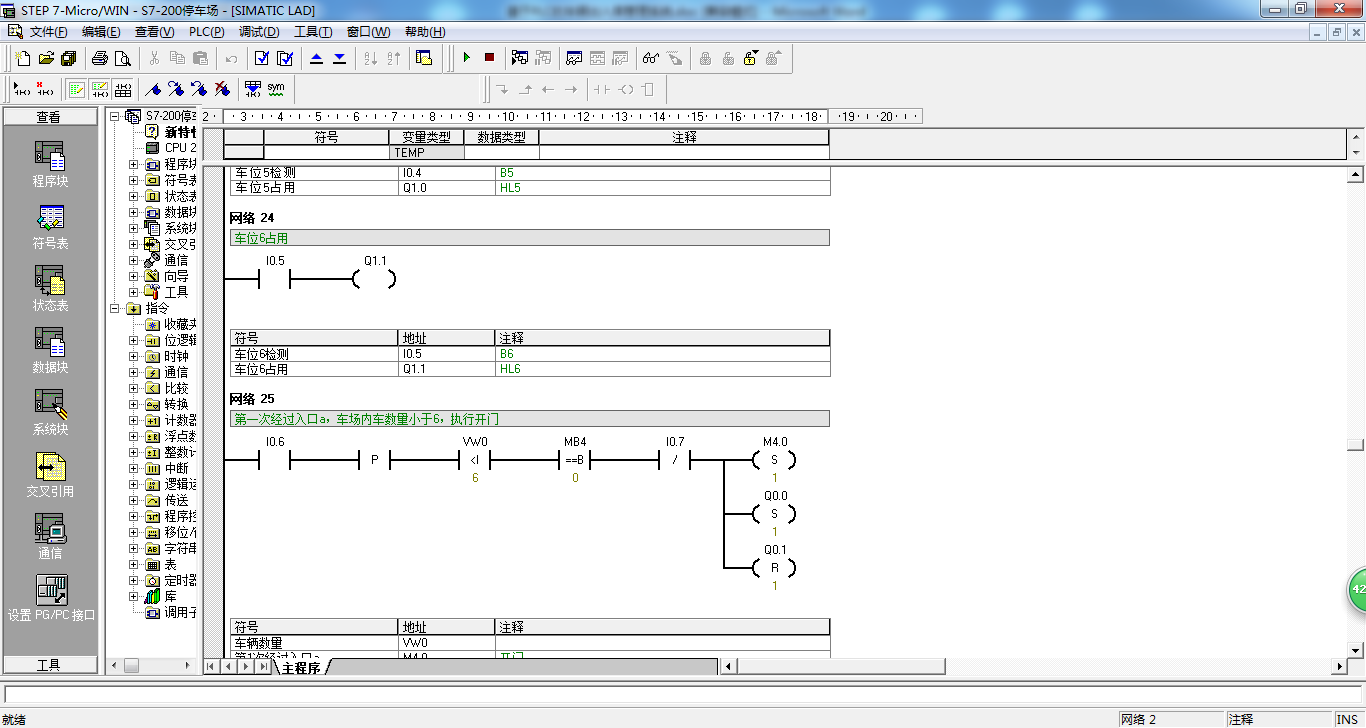This screenshot has height=728, width=1366.
Task: Click the first-tab navigation arrow beside 主程序
Action: click(x=212, y=666)
